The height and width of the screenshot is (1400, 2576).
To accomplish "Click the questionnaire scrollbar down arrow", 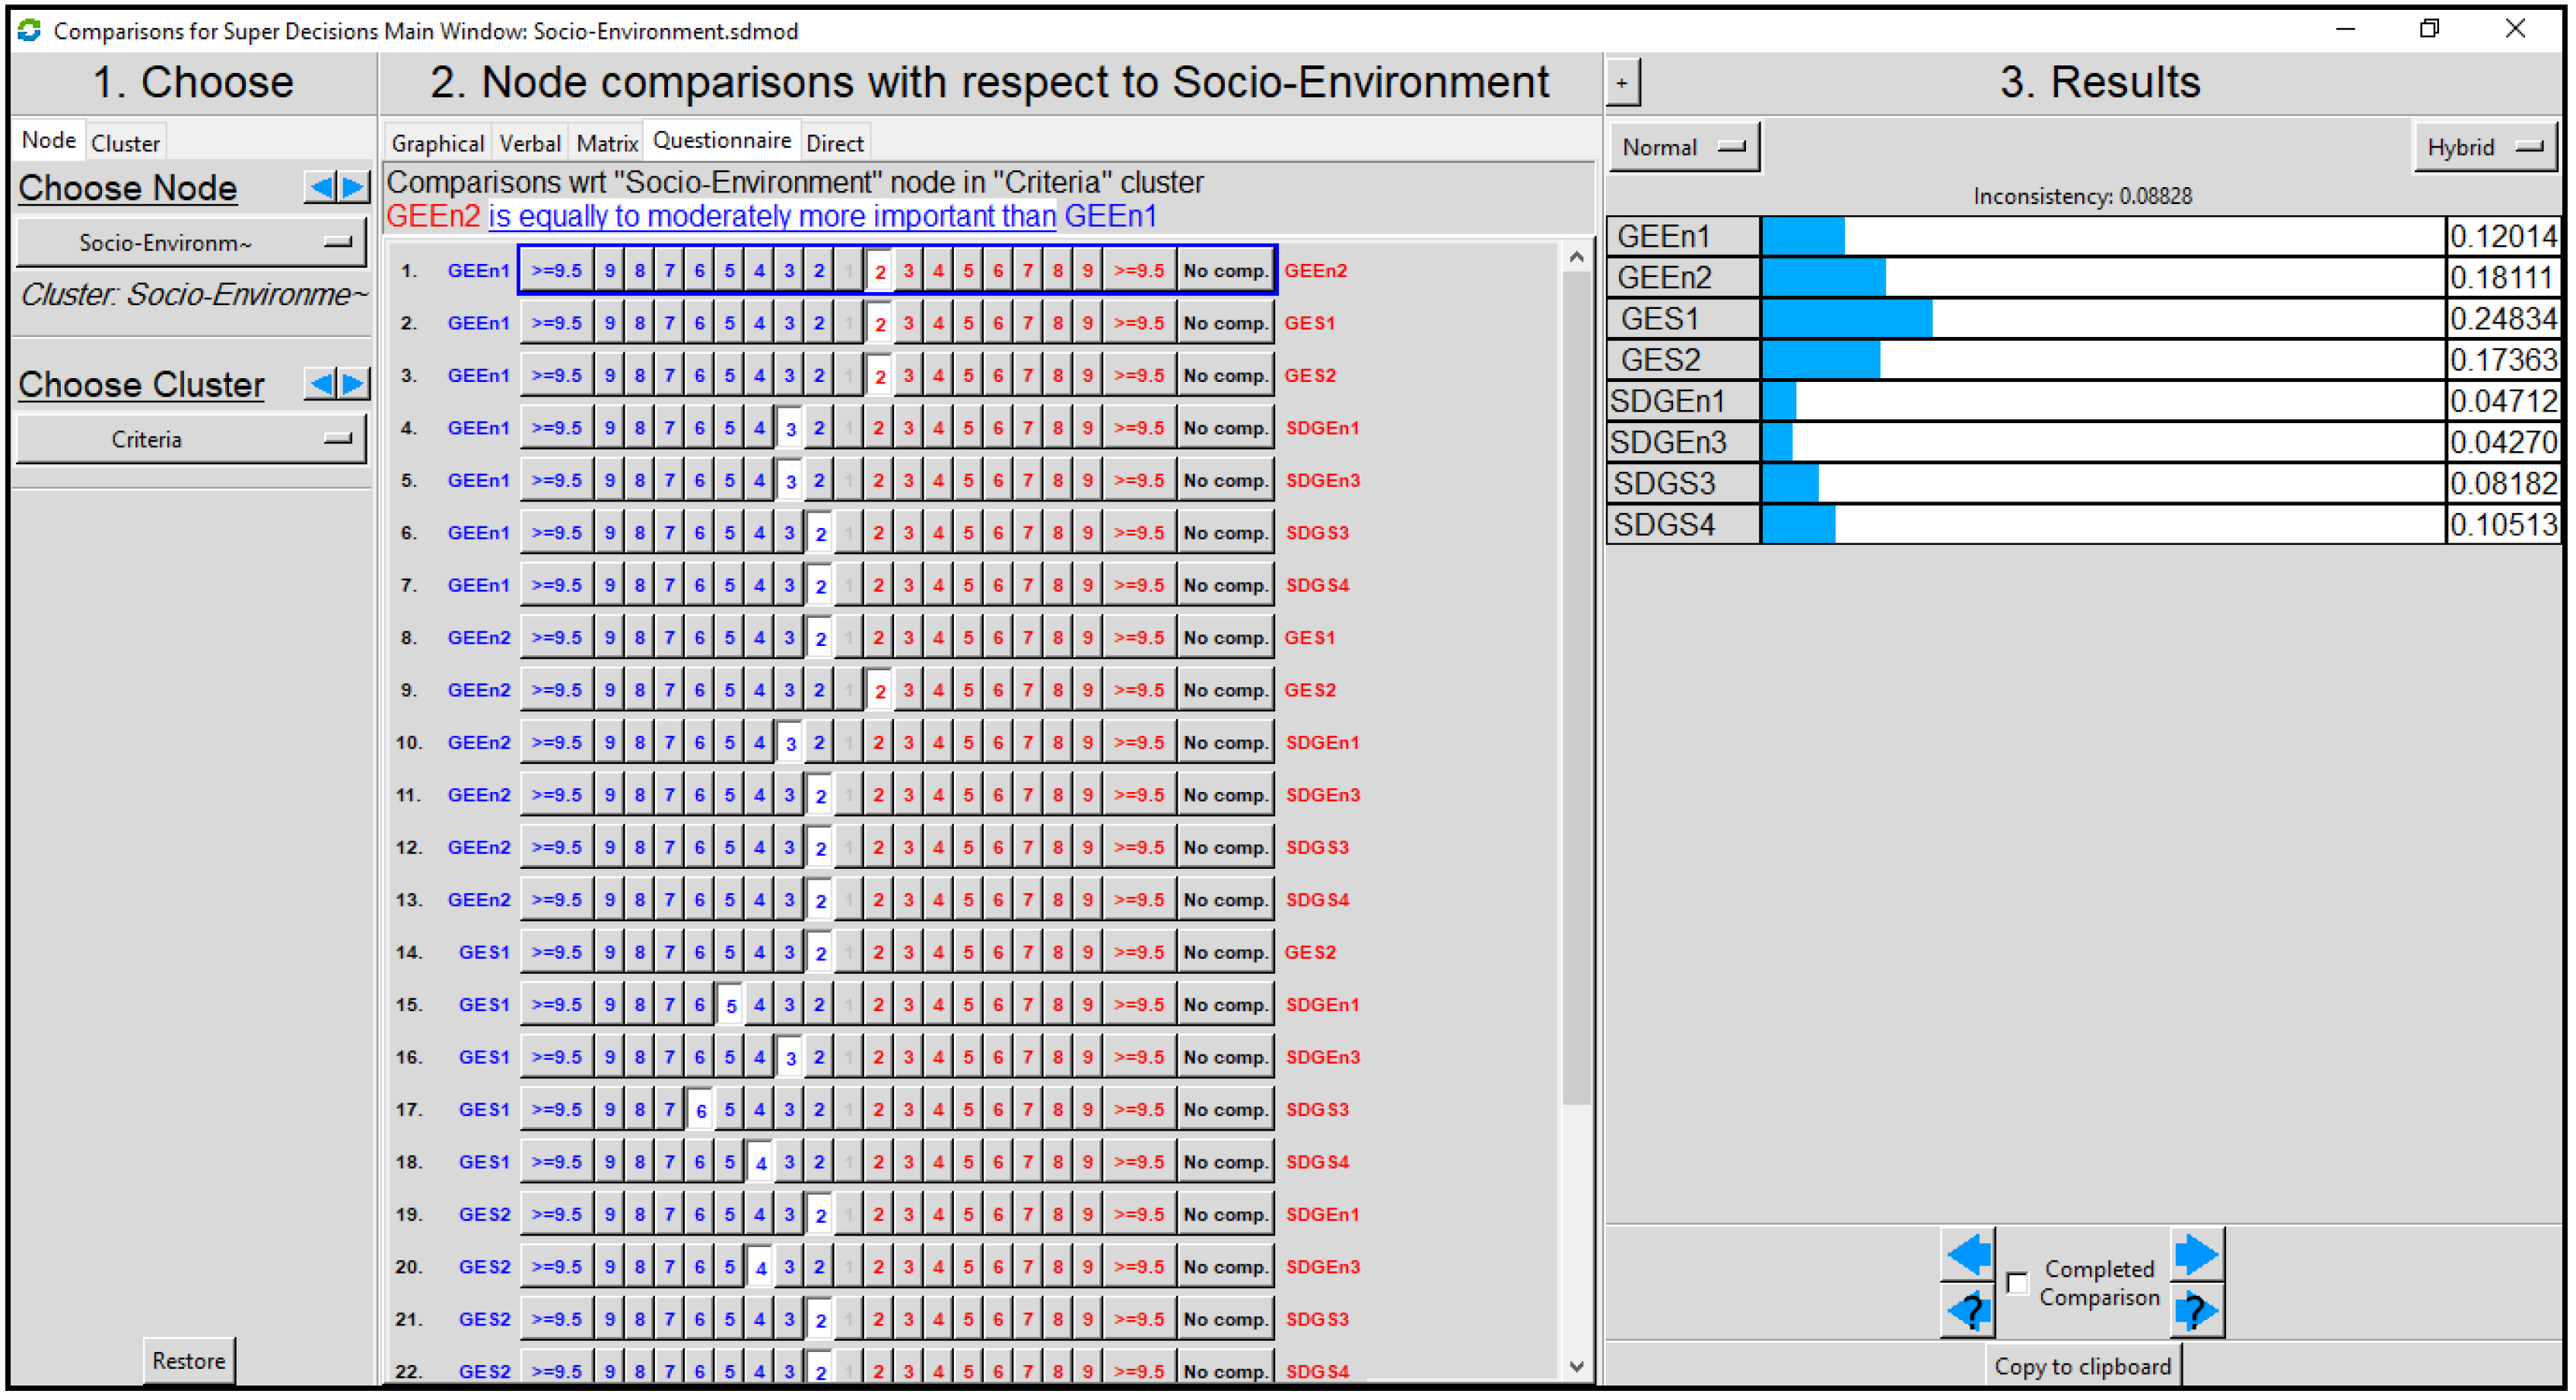I will [1577, 1367].
